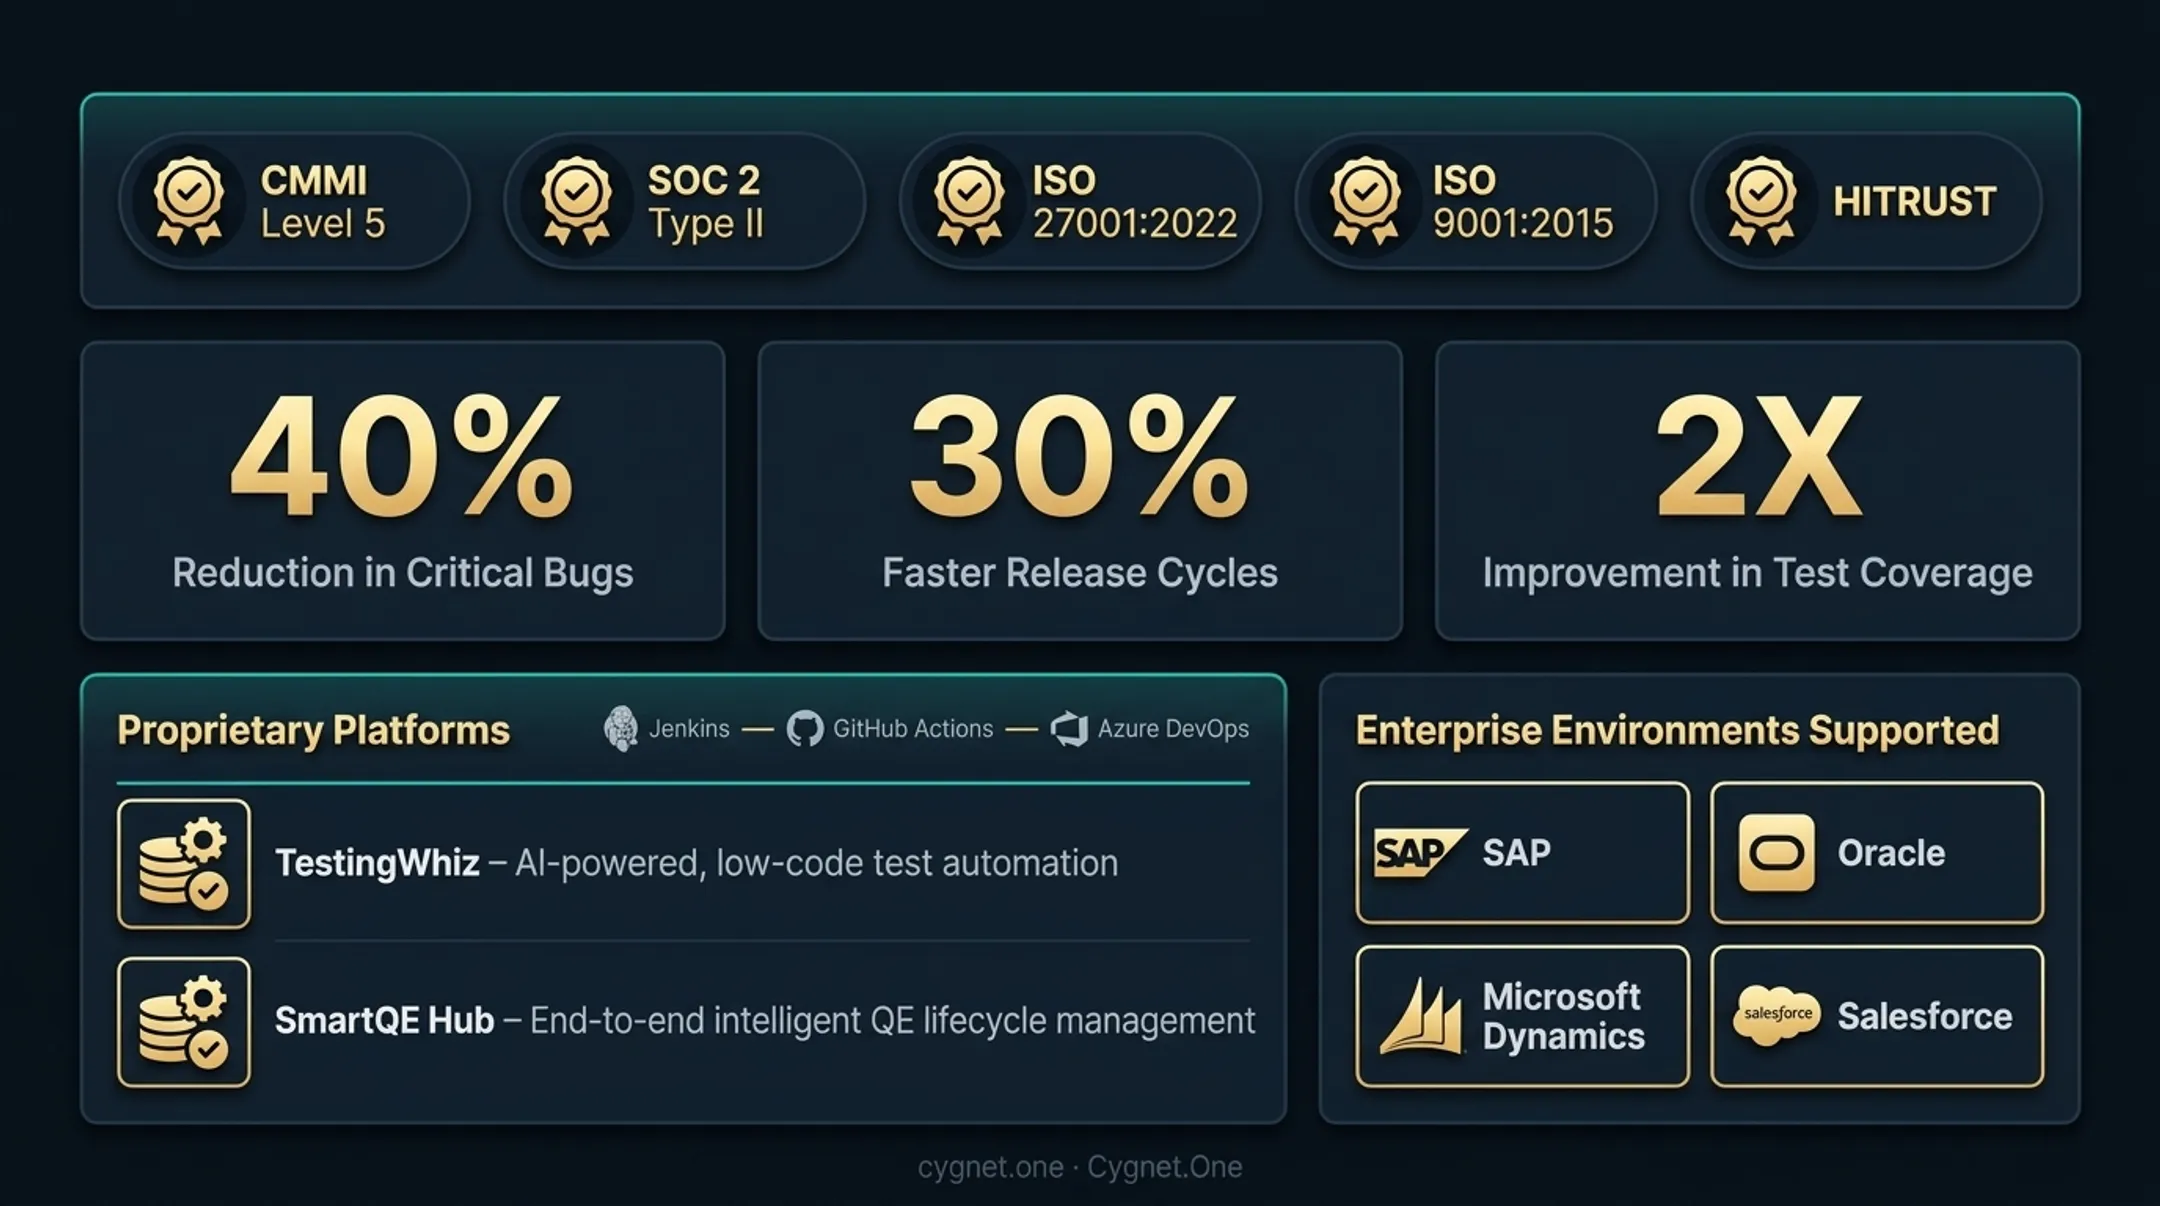Click the 'Oracle' text label
The height and width of the screenshot is (1206, 2160).
point(1891,853)
